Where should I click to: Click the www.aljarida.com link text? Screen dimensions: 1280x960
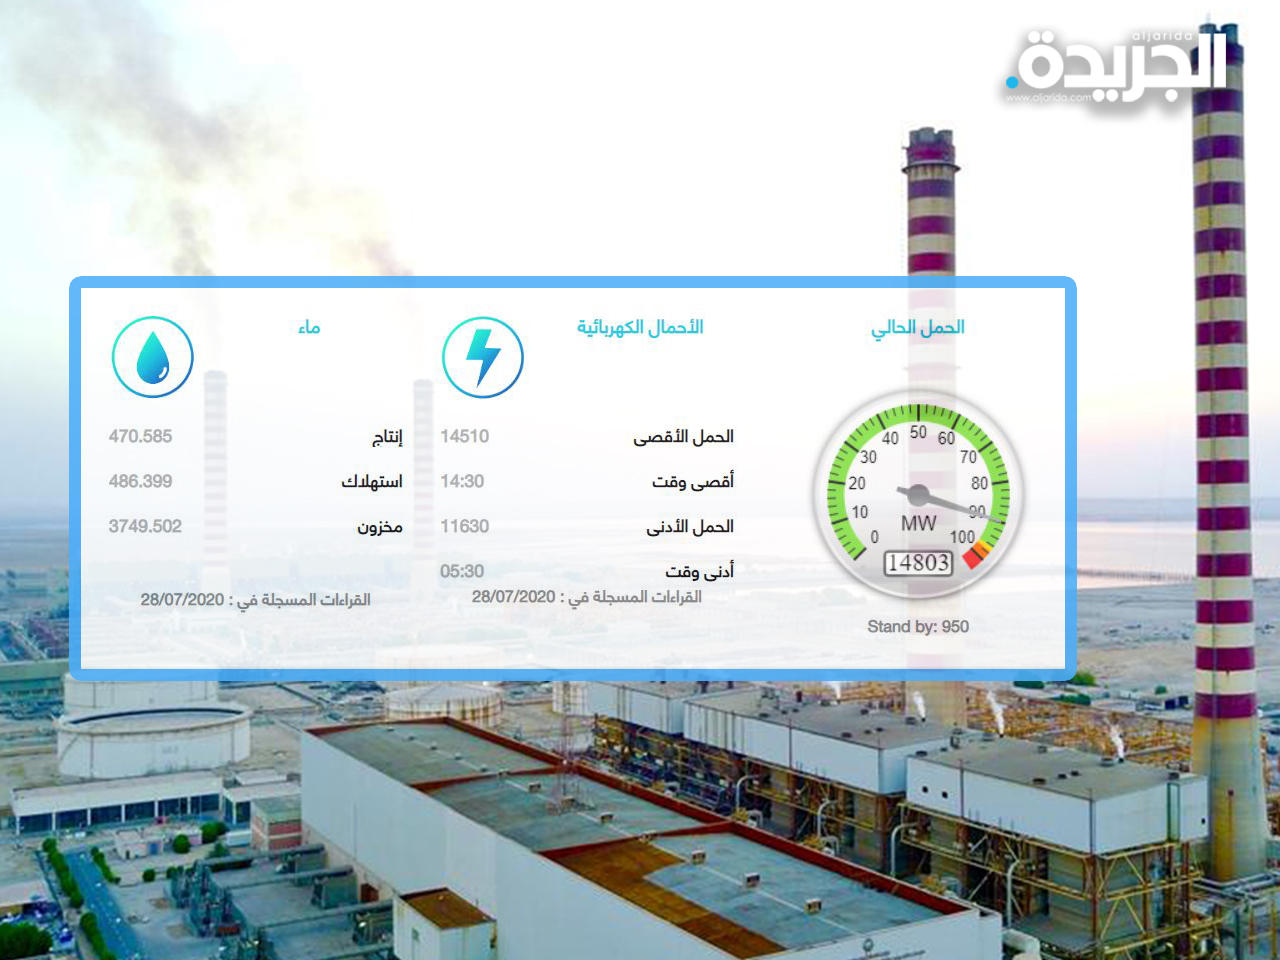click(x=1048, y=98)
